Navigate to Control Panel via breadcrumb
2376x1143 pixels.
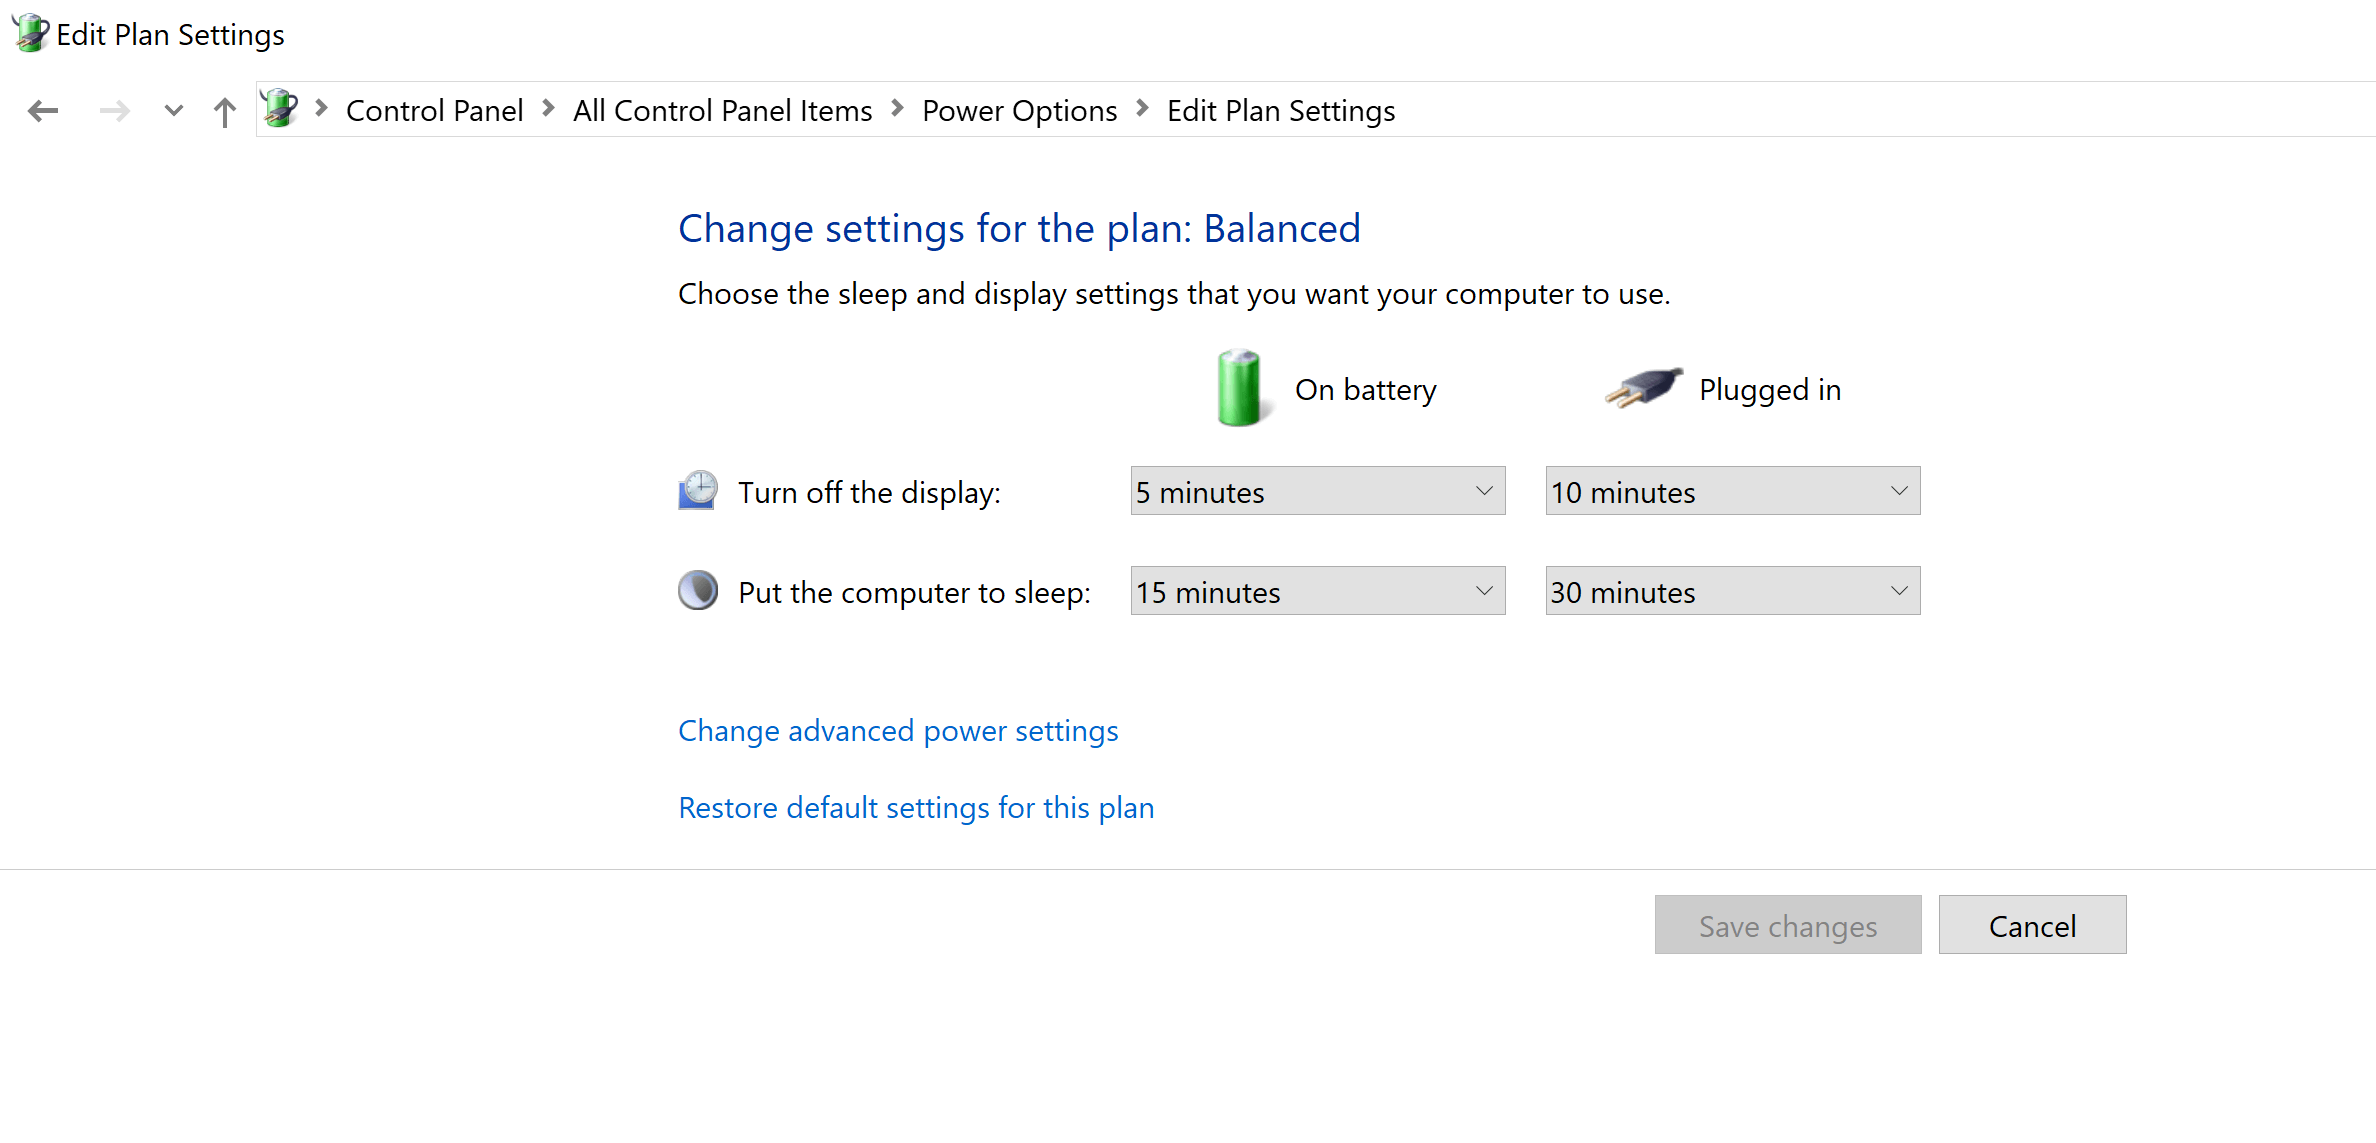tap(434, 110)
